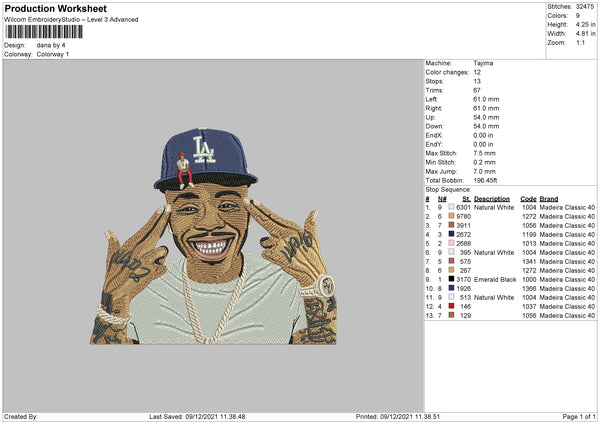Select the orange swatch in stop 2
The image size is (600, 424).
coord(451,216)
